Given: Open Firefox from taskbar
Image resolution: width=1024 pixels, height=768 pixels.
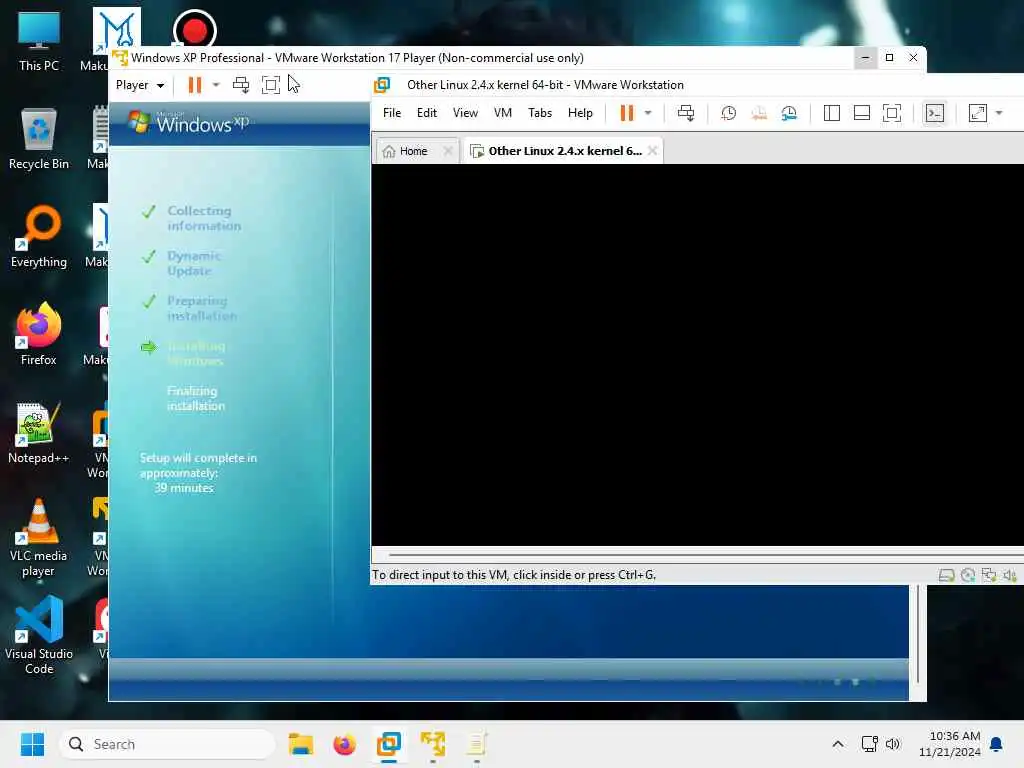Looking at the screenshot, I should pyautogui.click(x=344, y=744).
